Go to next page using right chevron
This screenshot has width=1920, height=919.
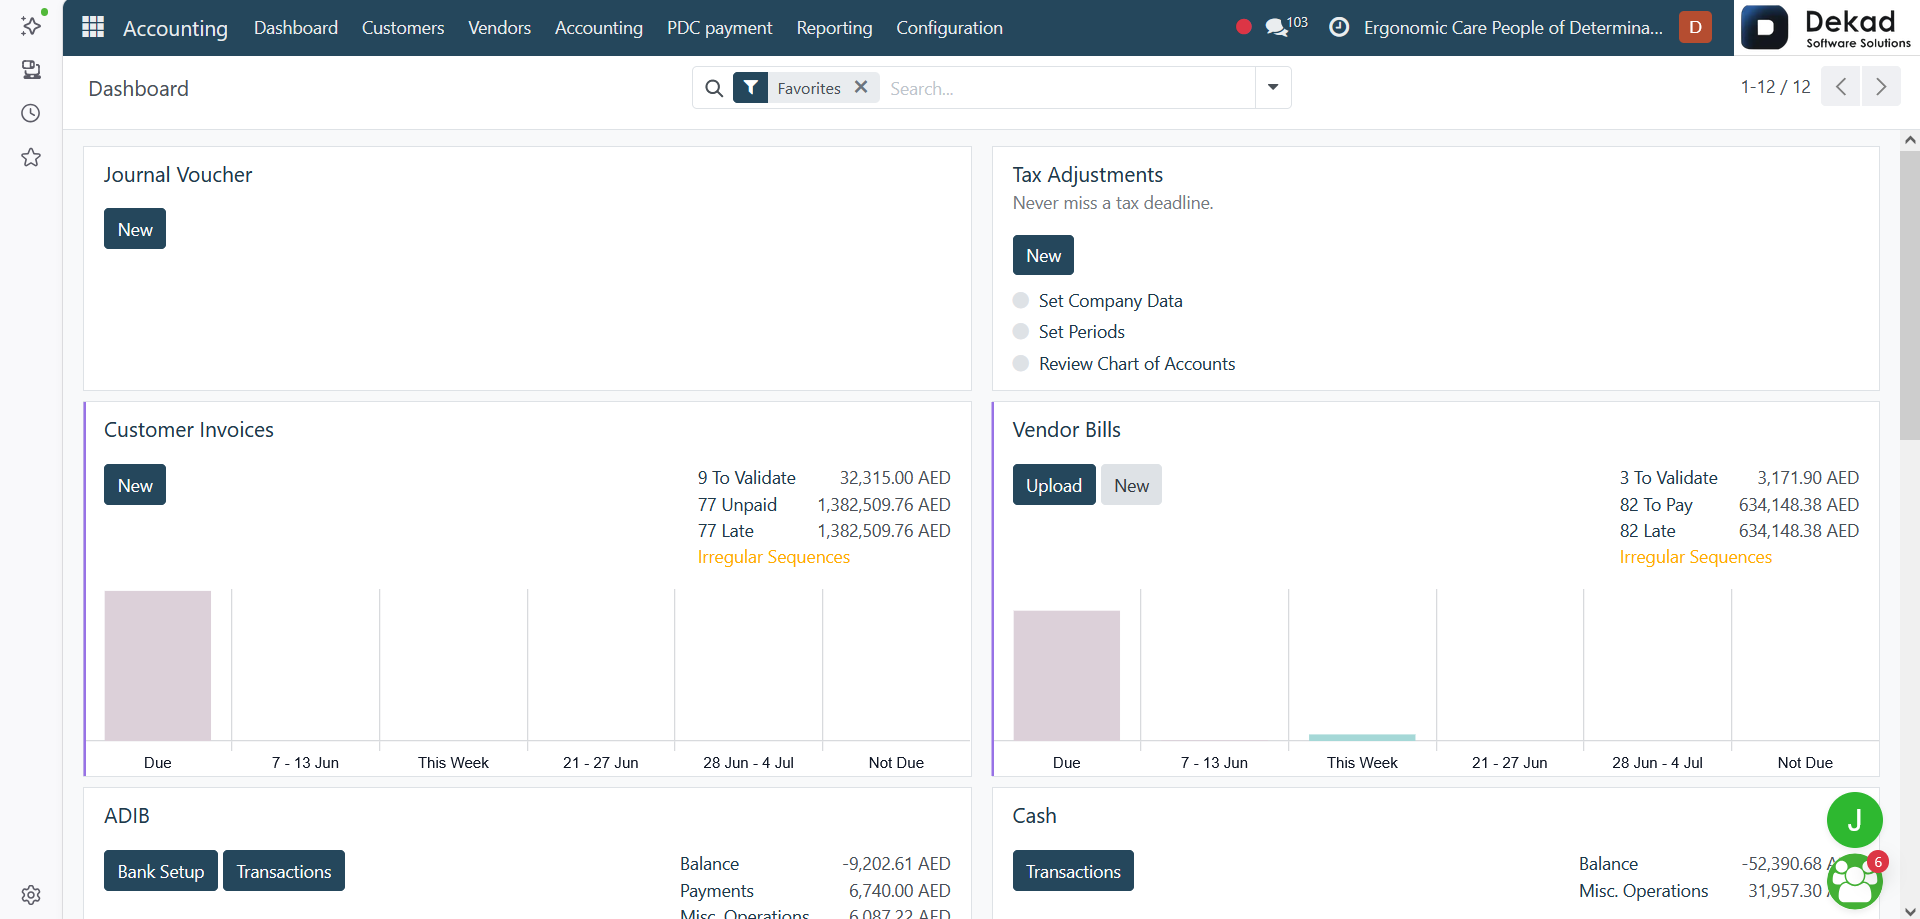coord(1881,87)
